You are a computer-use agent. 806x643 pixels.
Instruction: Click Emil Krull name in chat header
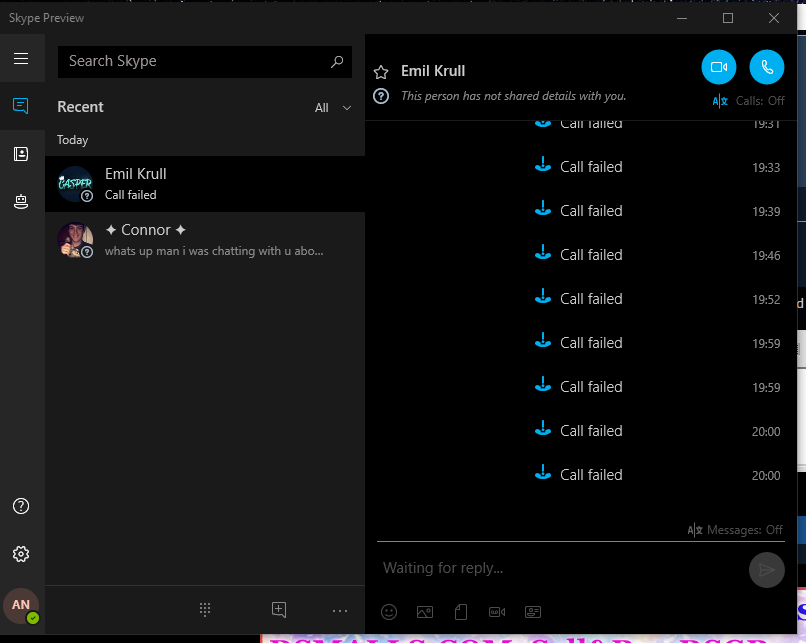433,71
